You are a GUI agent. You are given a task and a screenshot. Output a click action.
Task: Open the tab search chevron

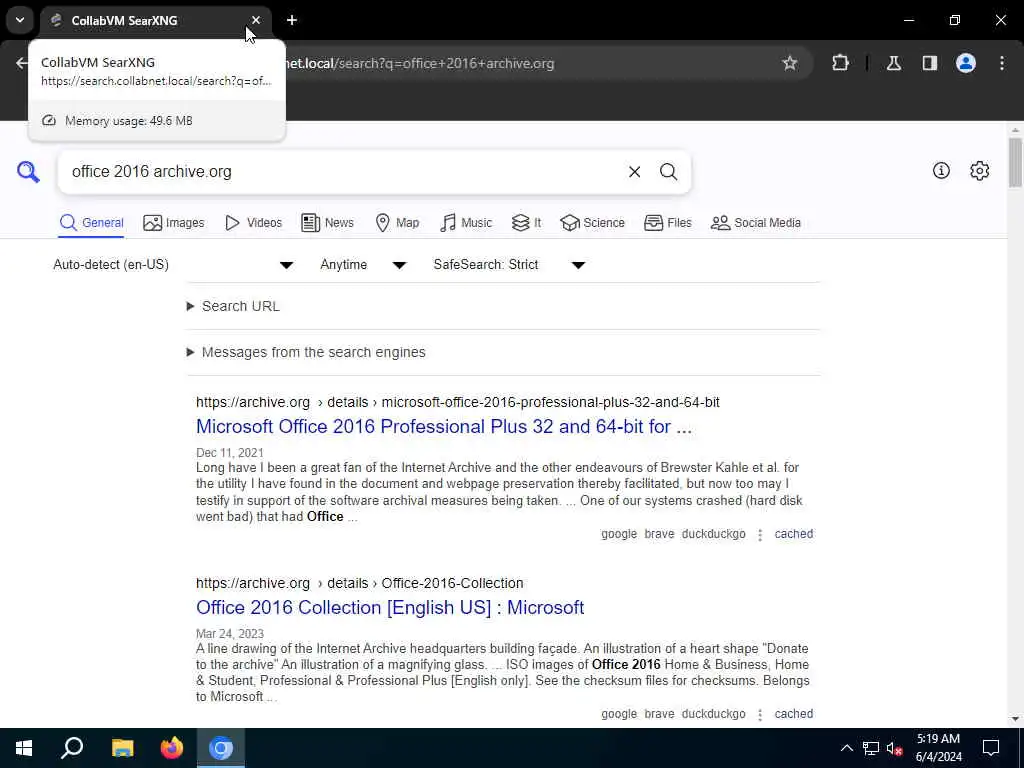(20, 20)
